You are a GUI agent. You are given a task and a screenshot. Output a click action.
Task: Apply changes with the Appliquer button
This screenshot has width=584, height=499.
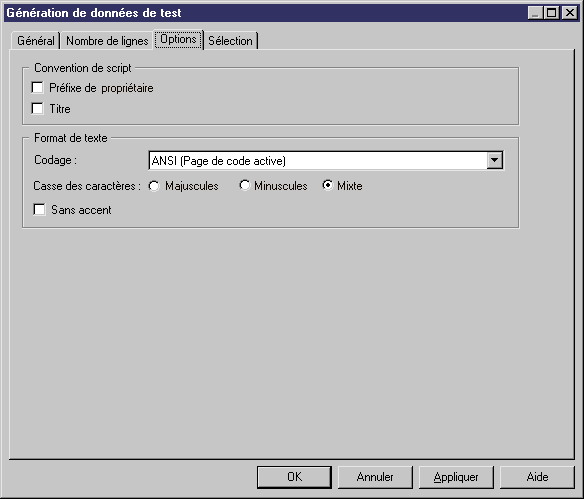pyautogui.click(x=456, y=477)
